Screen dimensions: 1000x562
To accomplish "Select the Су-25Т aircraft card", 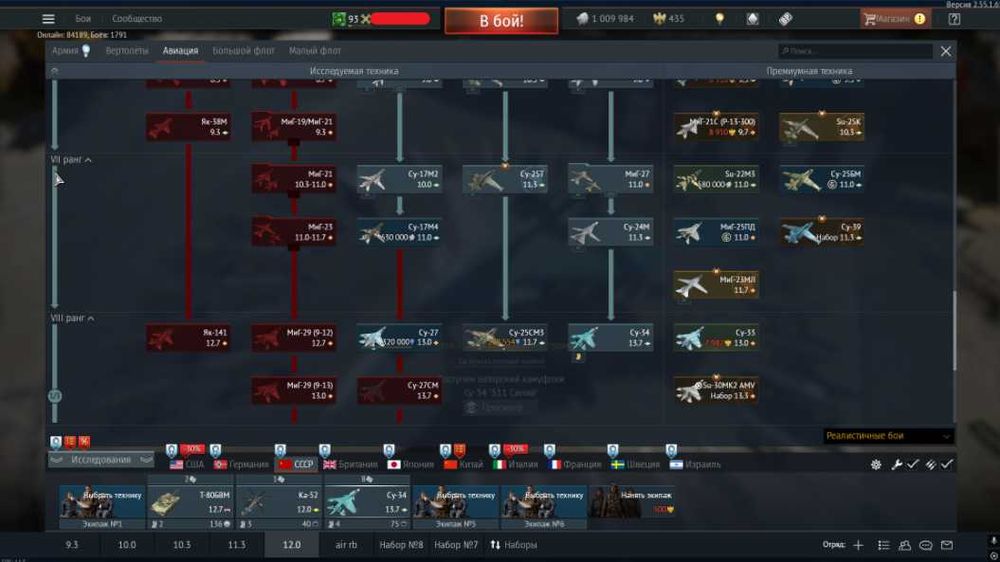I will tap(504, 179).
